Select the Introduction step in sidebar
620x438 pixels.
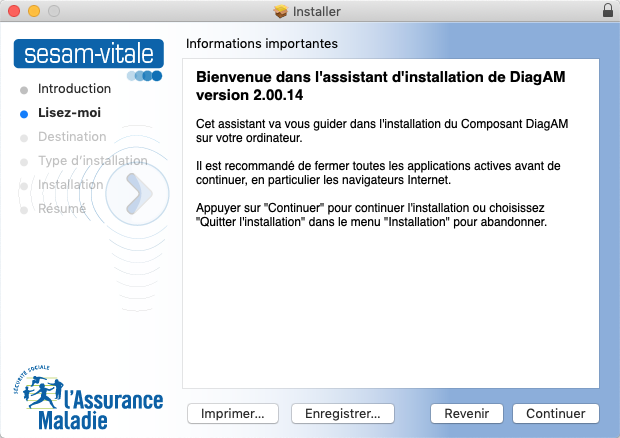click(74, 89)
